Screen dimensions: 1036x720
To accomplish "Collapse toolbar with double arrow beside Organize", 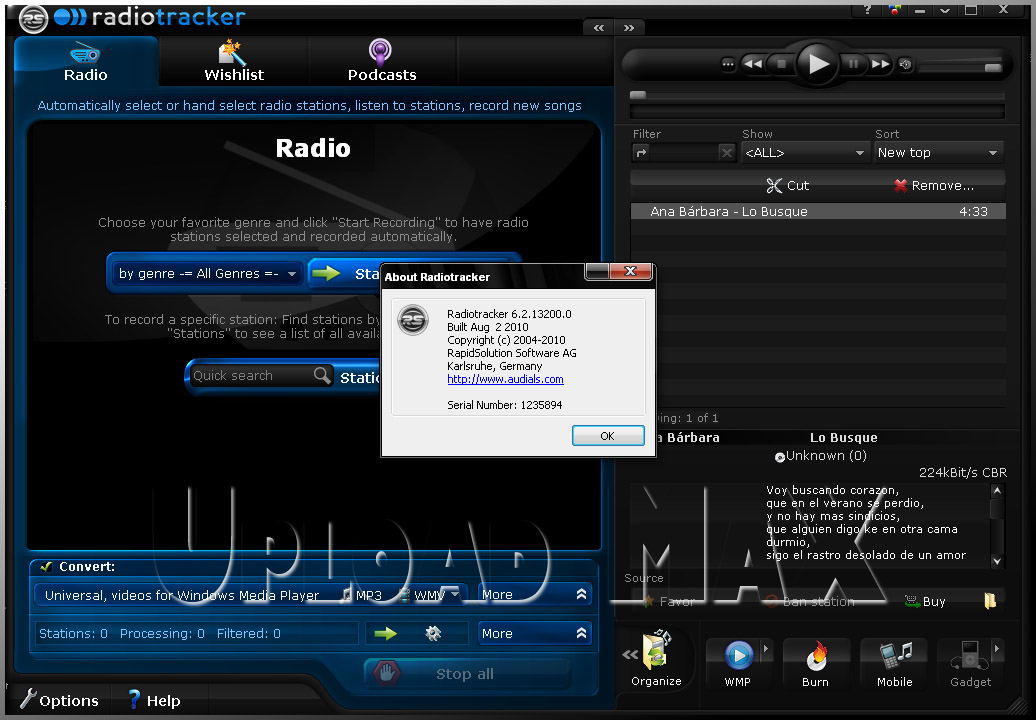I will [630, 655].
